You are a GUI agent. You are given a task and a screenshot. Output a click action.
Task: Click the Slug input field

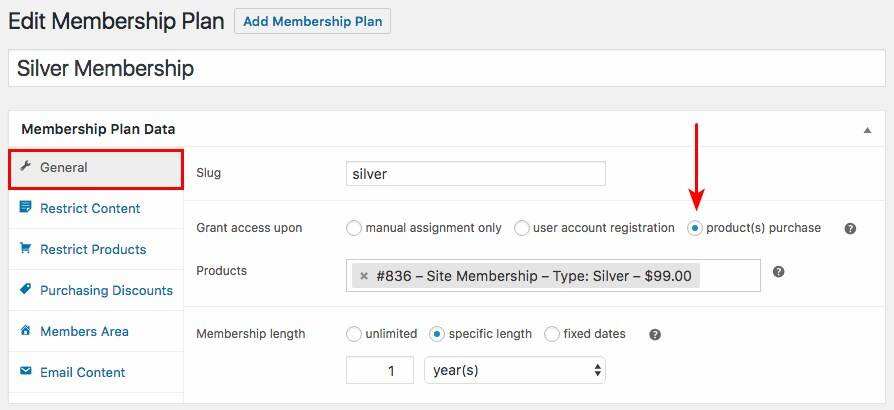[x=475, y=173]
